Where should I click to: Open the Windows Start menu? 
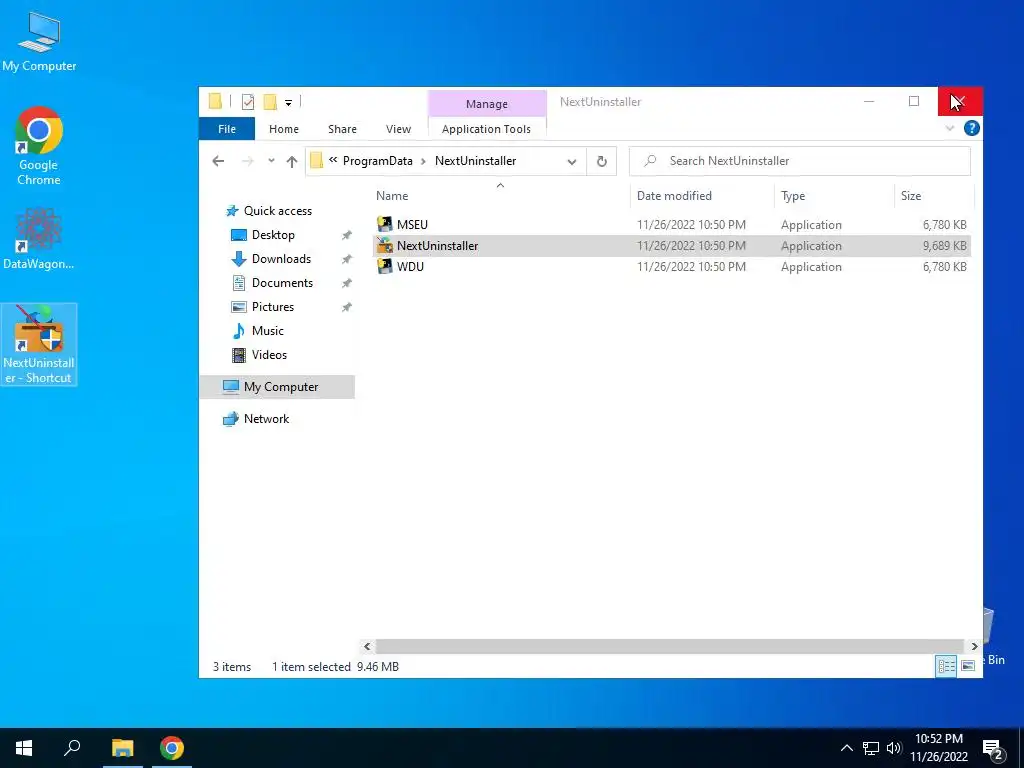(x=24, y=748)
